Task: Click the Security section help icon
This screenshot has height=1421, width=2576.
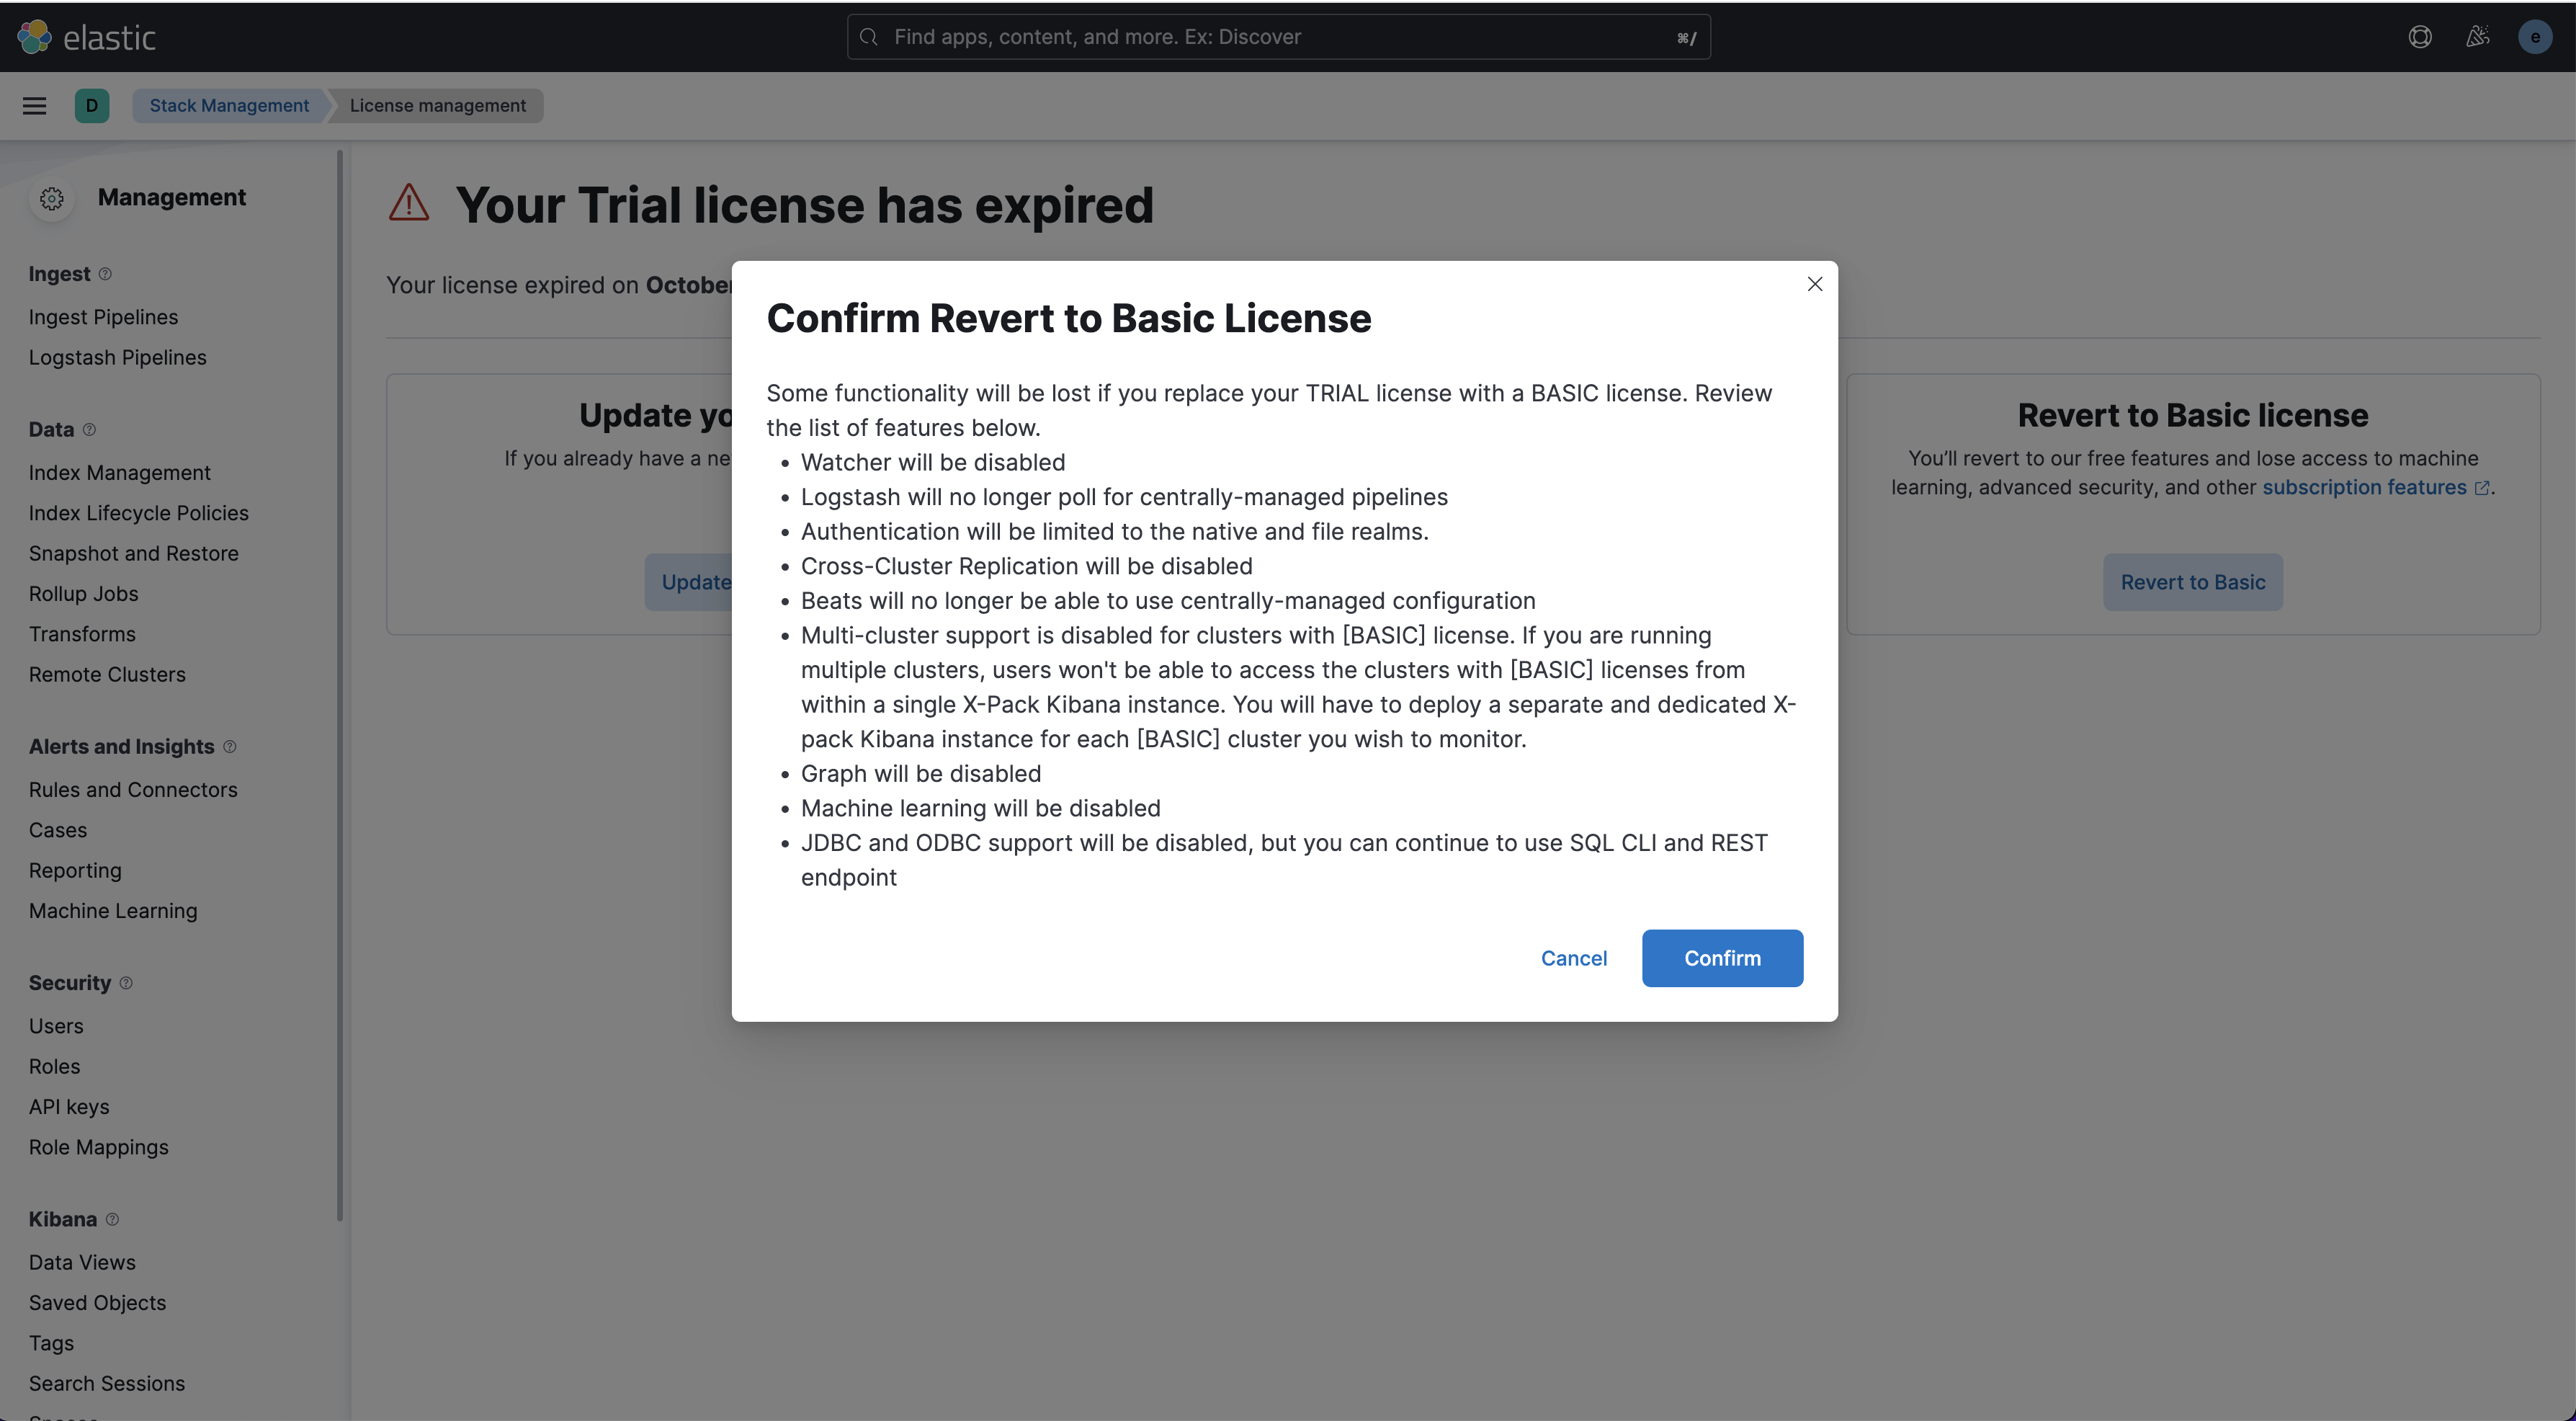Action: (x=126, y=983)
